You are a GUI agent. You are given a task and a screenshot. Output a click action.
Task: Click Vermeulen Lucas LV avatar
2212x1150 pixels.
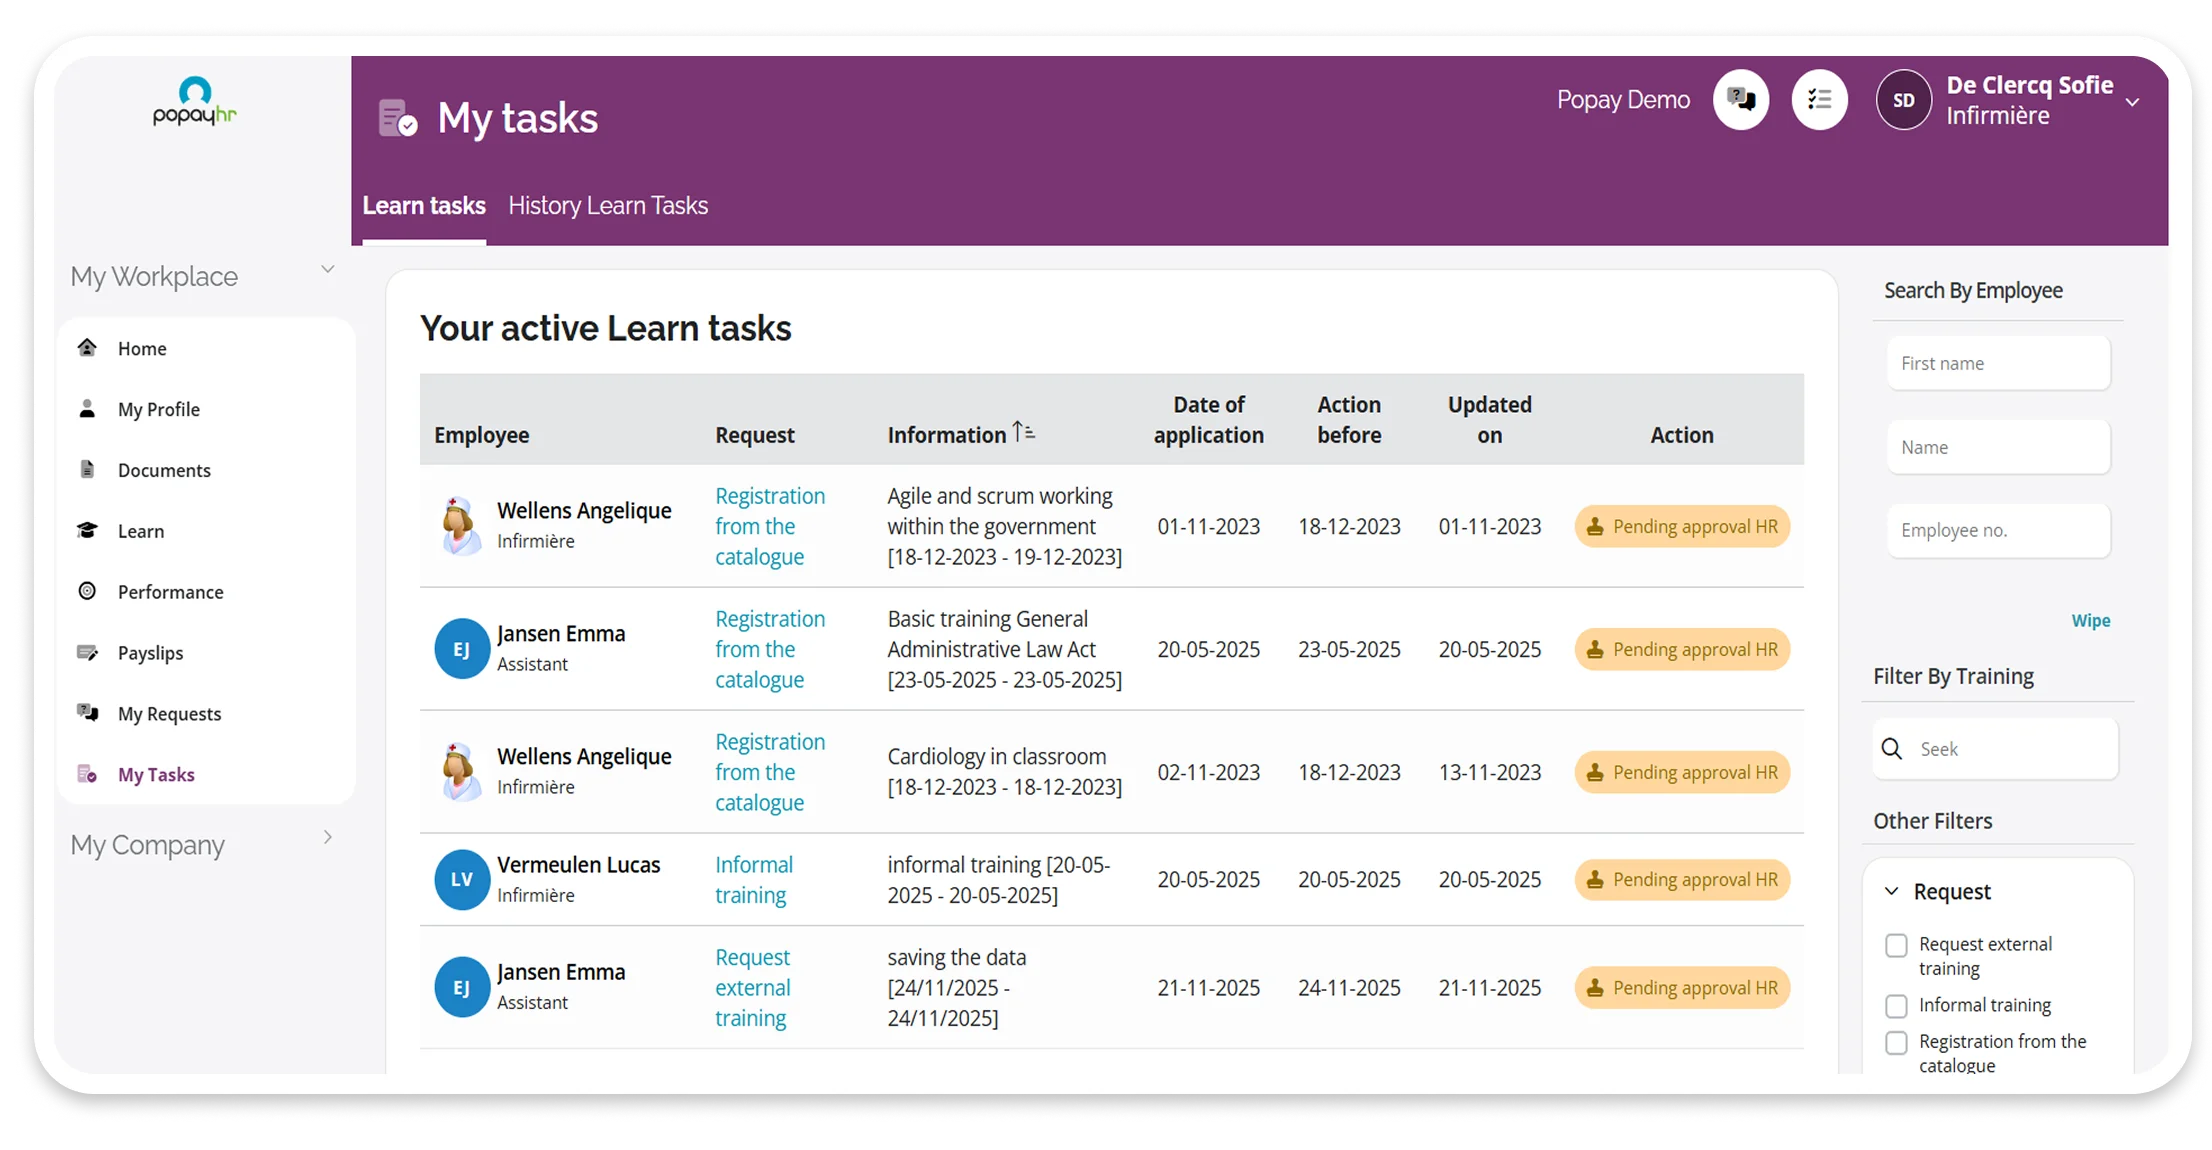coord(461,879)
